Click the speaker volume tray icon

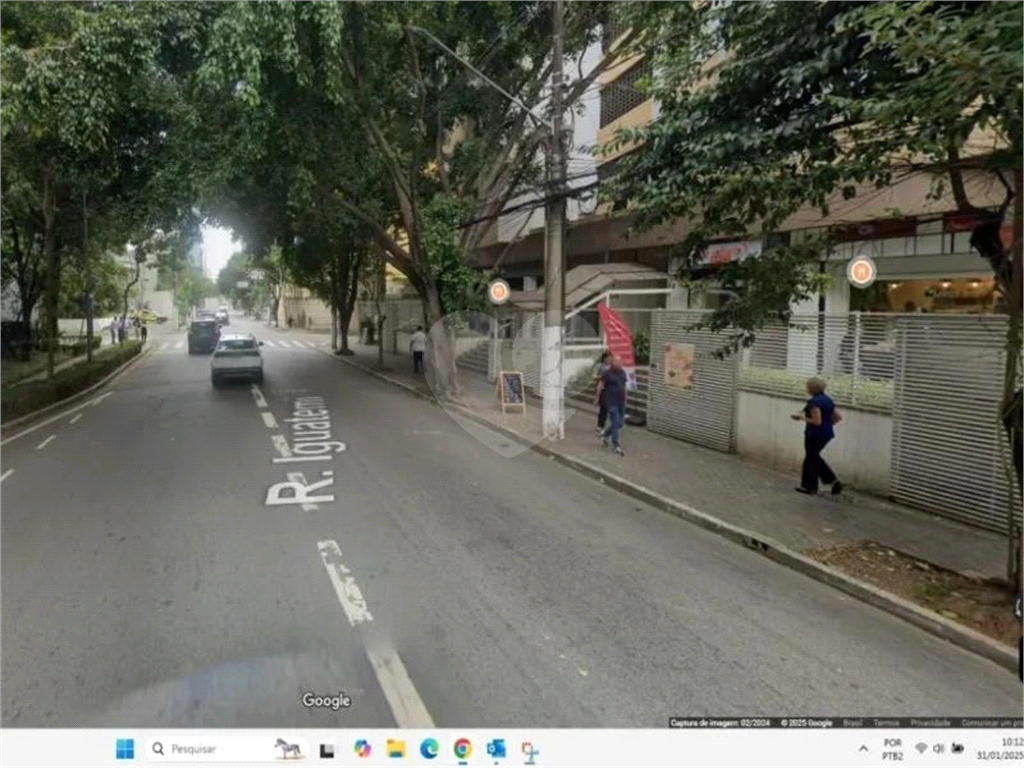pos(939,748)
